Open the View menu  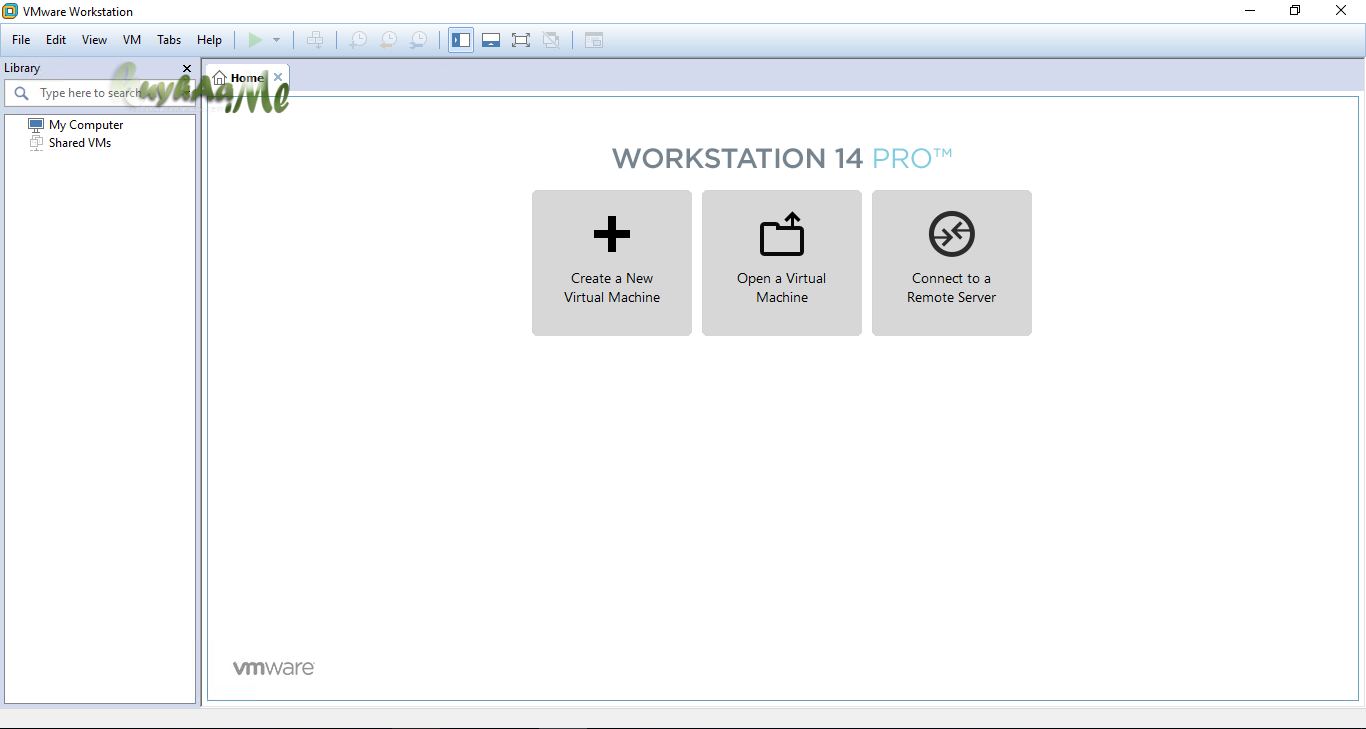coord(95,40)
